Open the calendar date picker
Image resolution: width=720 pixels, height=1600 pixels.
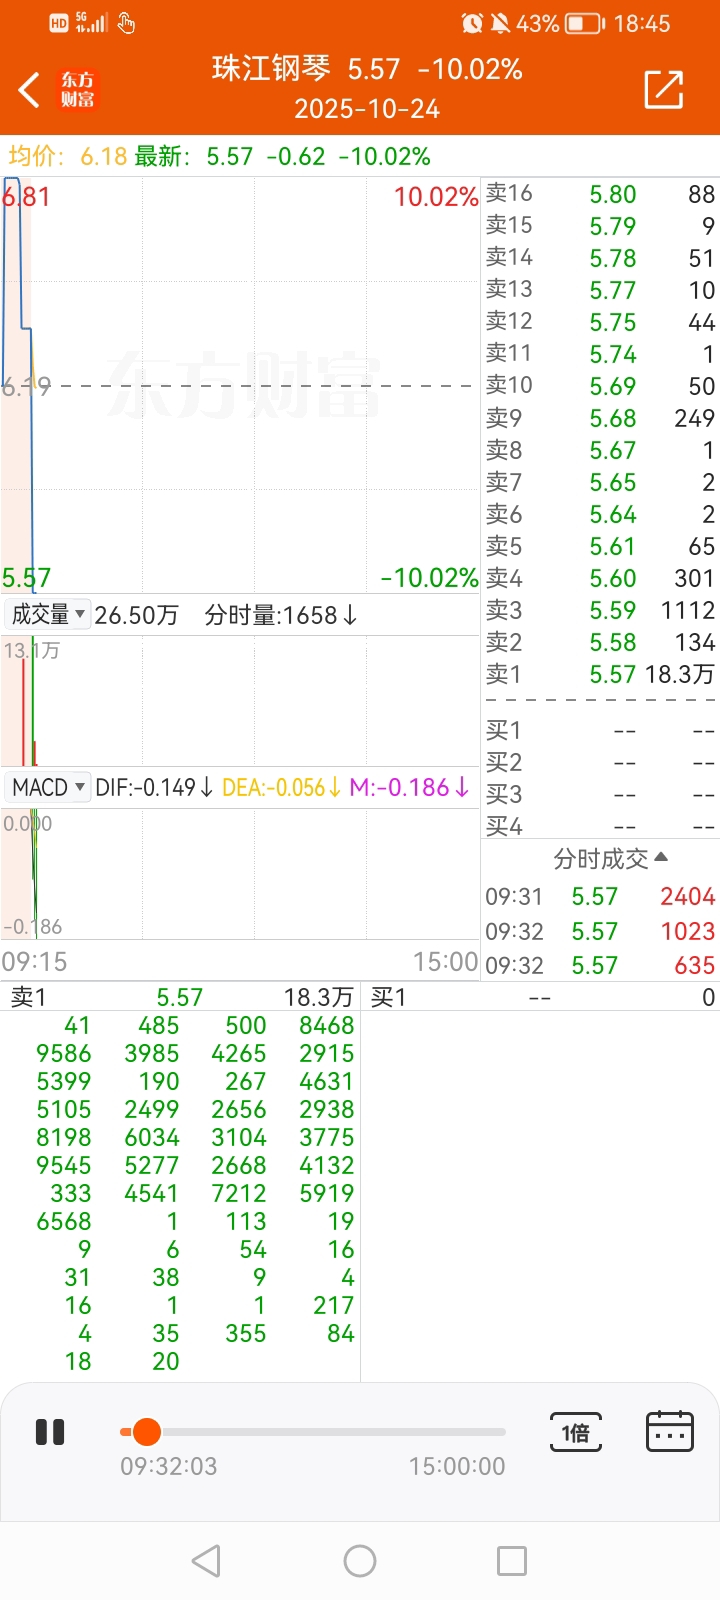[670, 1432]
